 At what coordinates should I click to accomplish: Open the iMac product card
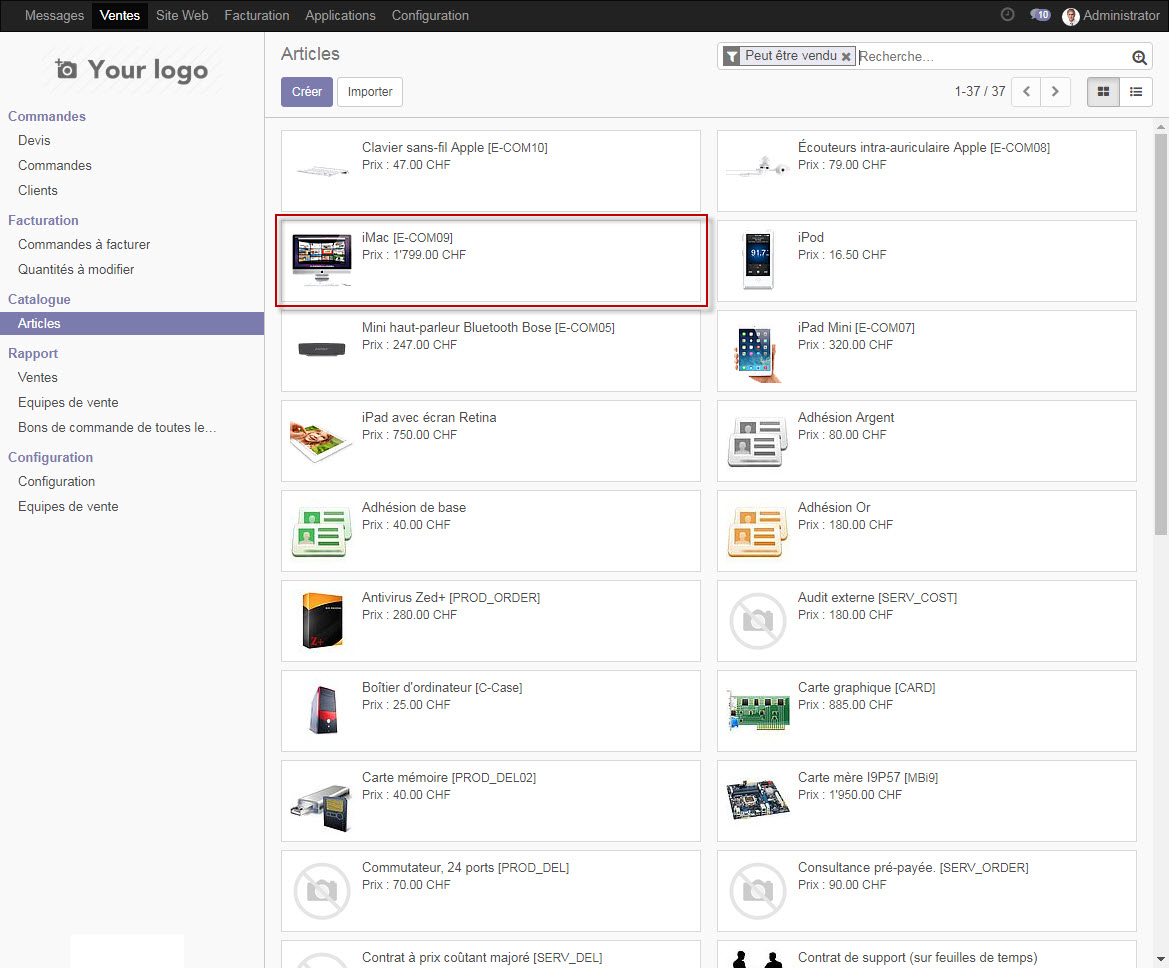491,261
